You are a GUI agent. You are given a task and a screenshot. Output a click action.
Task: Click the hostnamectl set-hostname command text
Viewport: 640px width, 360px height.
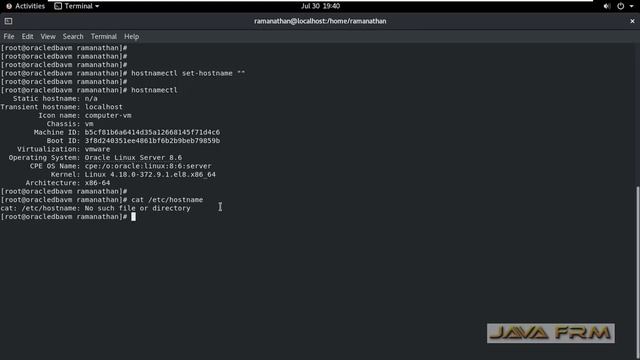(188, 73)
